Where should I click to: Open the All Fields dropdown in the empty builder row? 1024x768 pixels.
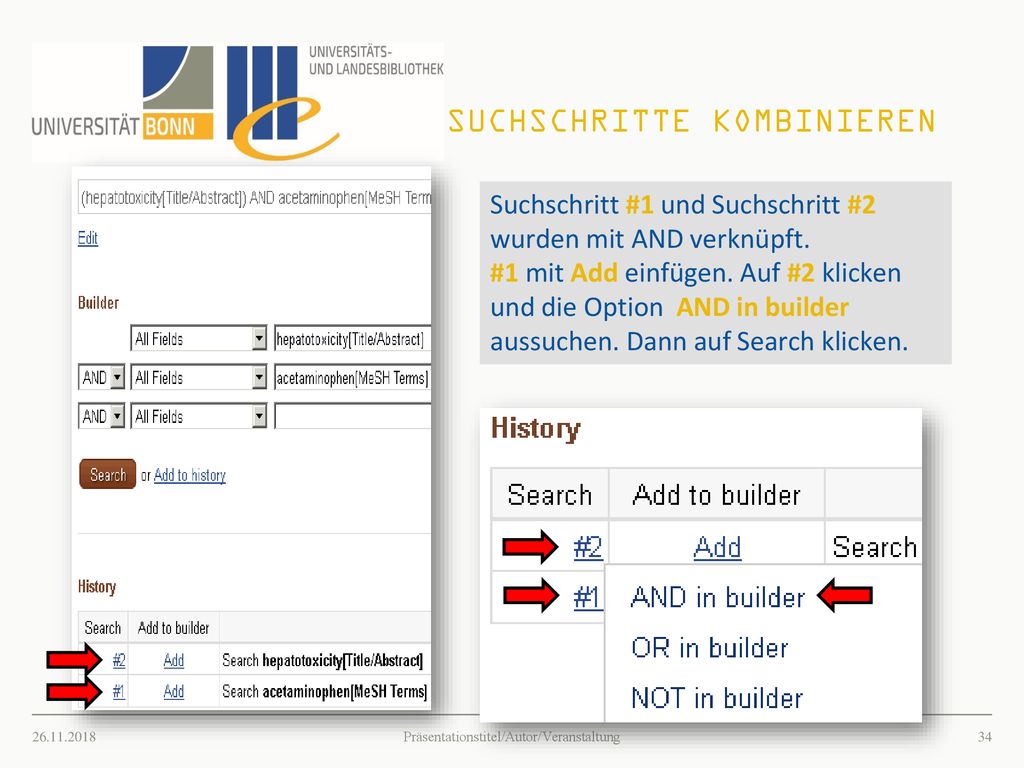click(199, 416)
